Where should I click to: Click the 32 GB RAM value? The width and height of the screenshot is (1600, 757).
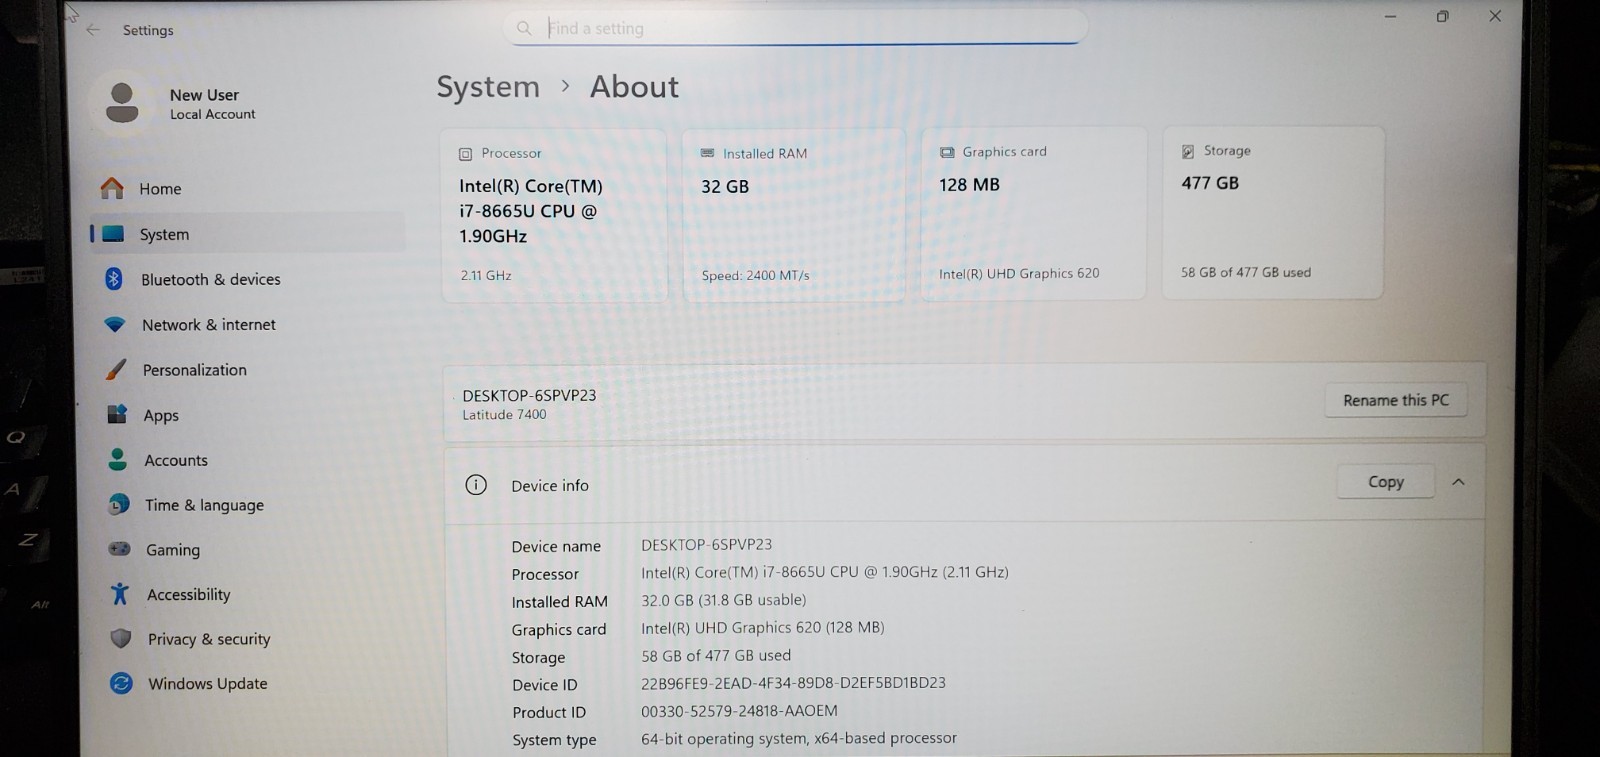pos(725,187)
